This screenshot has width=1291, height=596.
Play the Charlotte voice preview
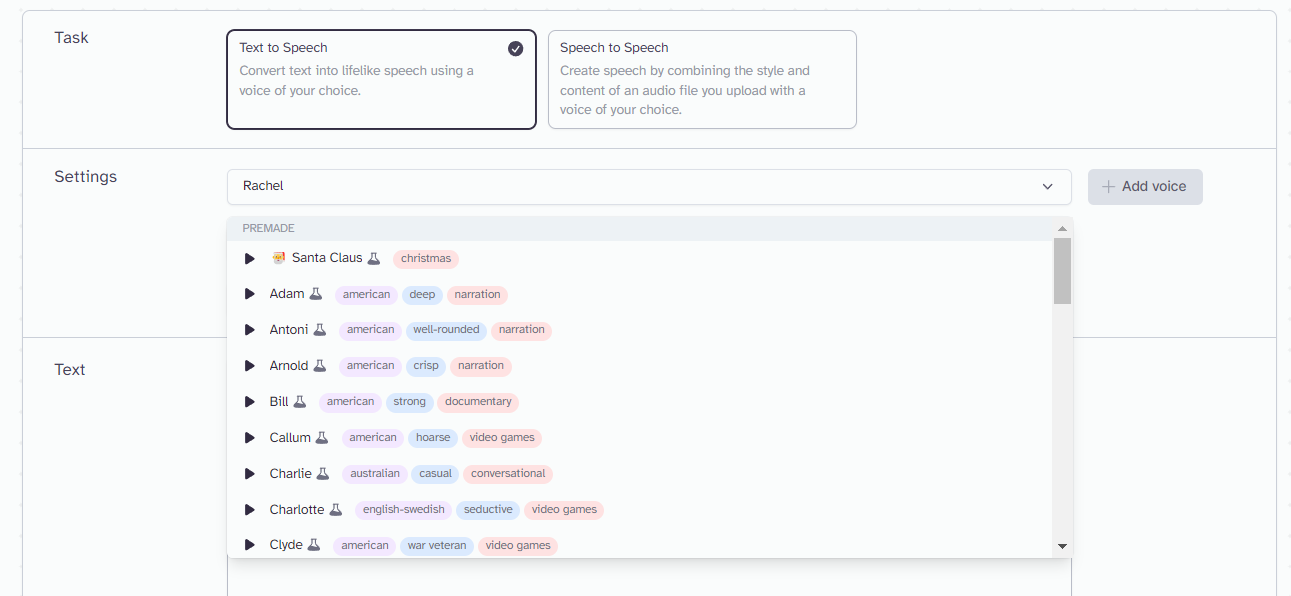pyautogui.click(x=250, y=510)
